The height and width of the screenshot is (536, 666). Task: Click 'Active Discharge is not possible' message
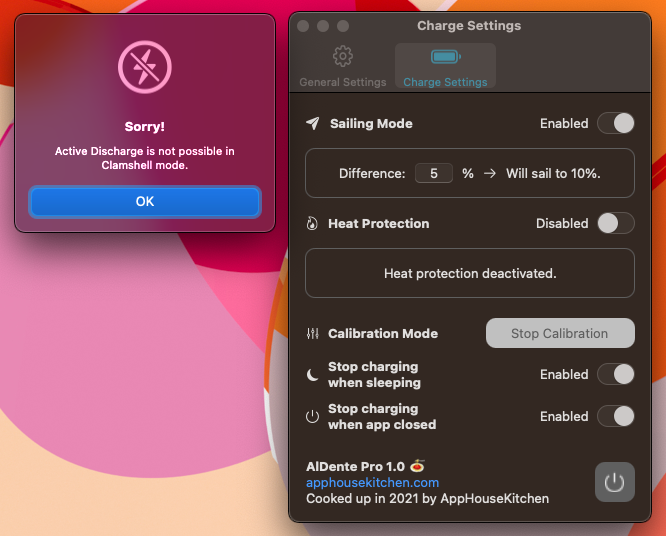[144, 158]
